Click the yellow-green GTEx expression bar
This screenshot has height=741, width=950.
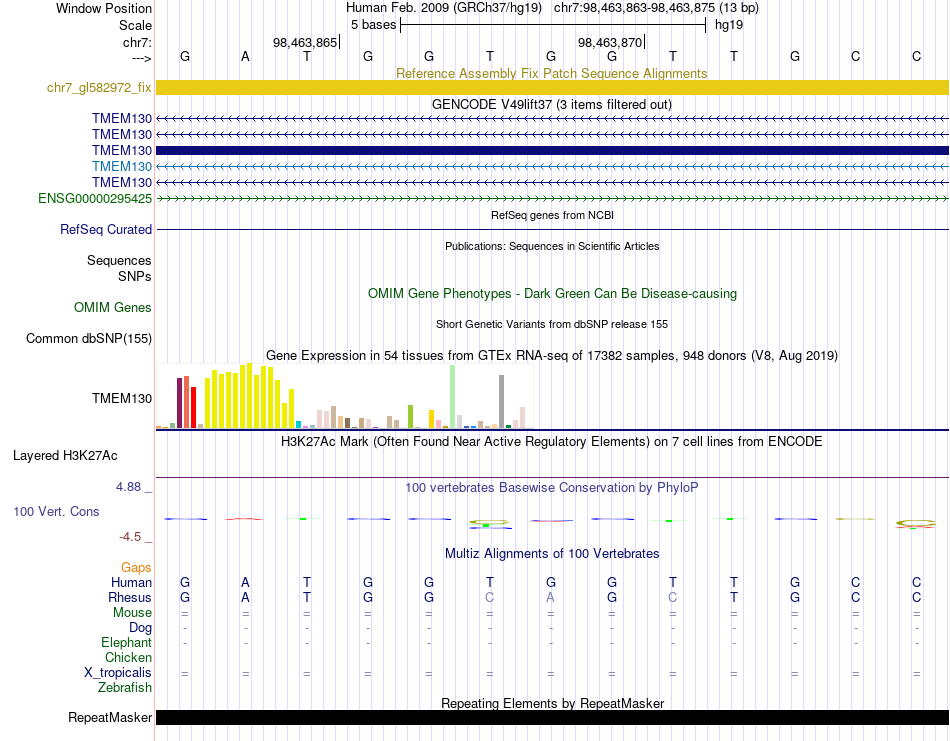click(410, 417)
